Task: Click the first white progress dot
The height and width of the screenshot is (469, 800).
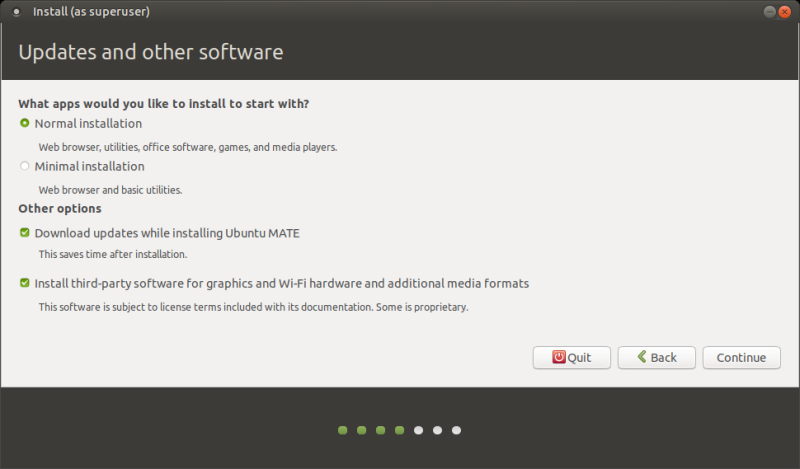Action: (418, 430)
